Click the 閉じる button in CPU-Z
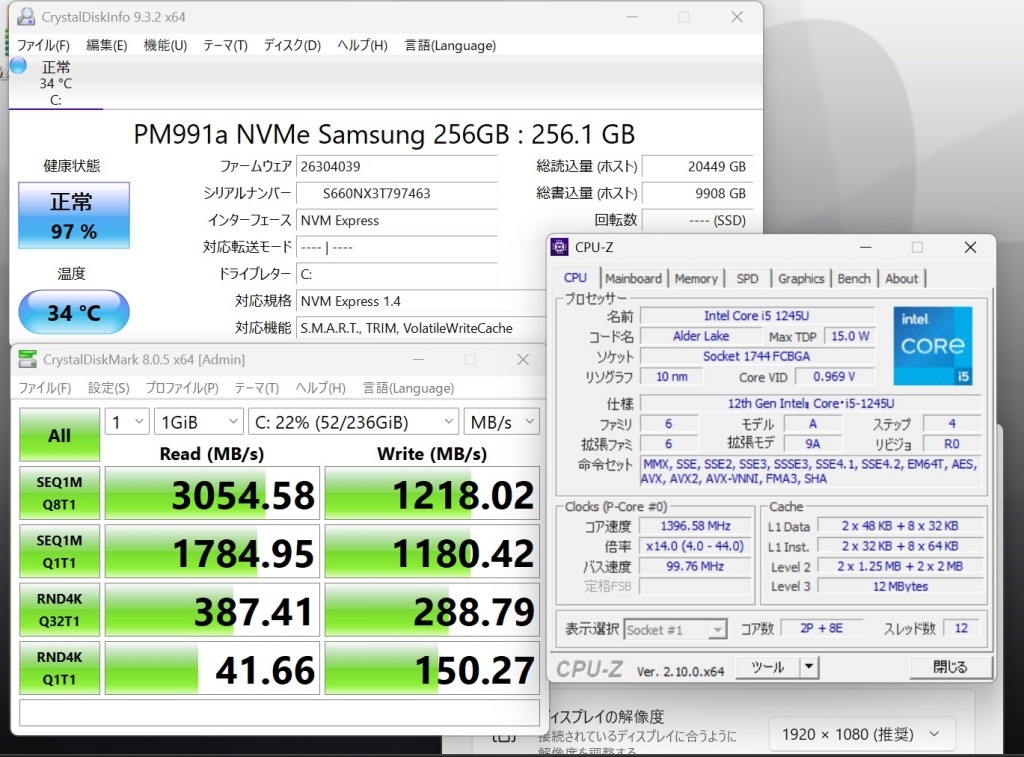This screenshot has height=757, width=1024. (950, 667)
